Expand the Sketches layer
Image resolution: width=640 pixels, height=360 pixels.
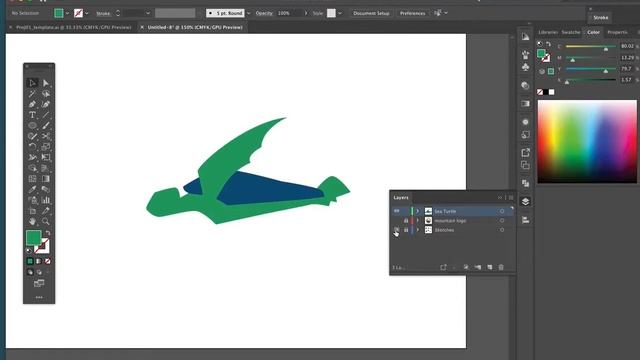coord(418,230)
